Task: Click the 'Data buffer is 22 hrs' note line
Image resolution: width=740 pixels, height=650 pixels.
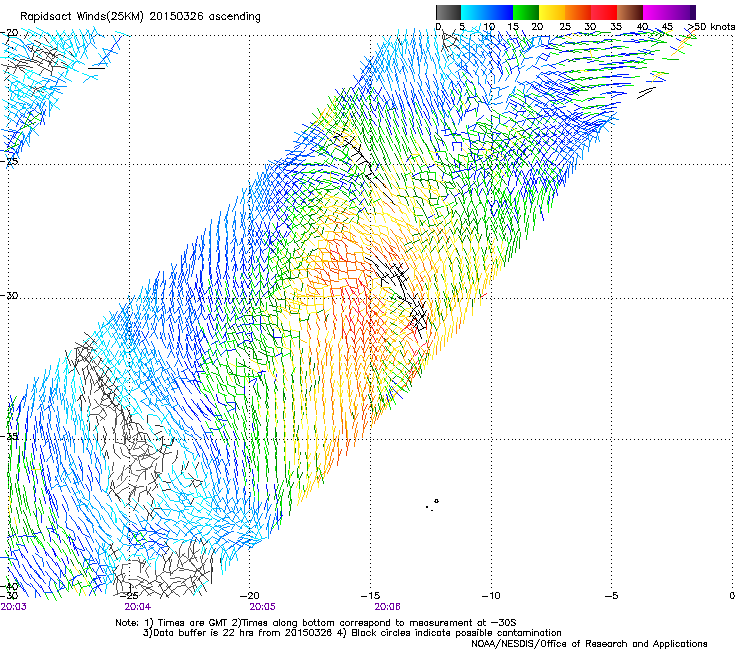Action: click(352, 633)
